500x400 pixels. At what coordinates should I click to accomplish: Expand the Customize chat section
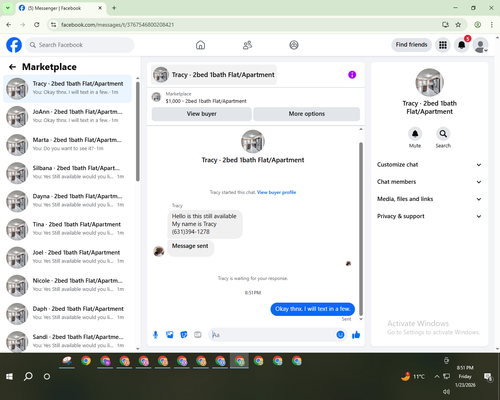(429, 165)
